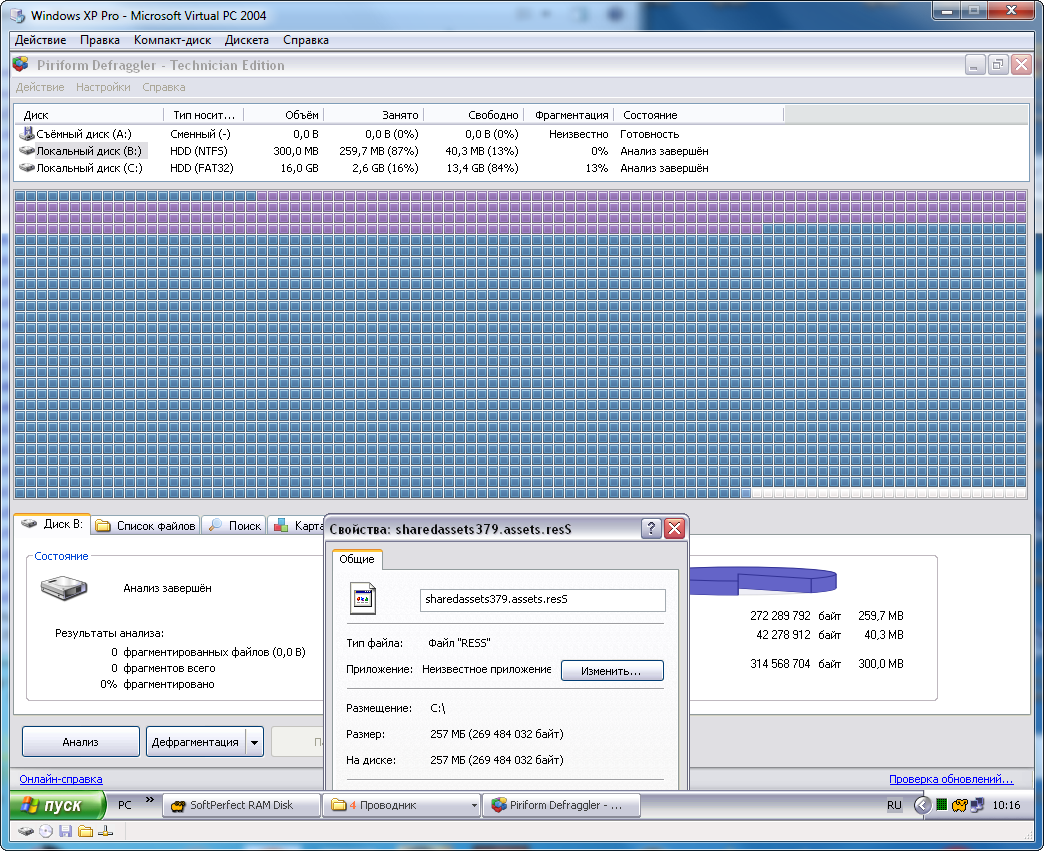The height and width of the screenshot is (851, 1044).
Task: Open the Компакт-диск menu
Action: click(x=172, y=40)
